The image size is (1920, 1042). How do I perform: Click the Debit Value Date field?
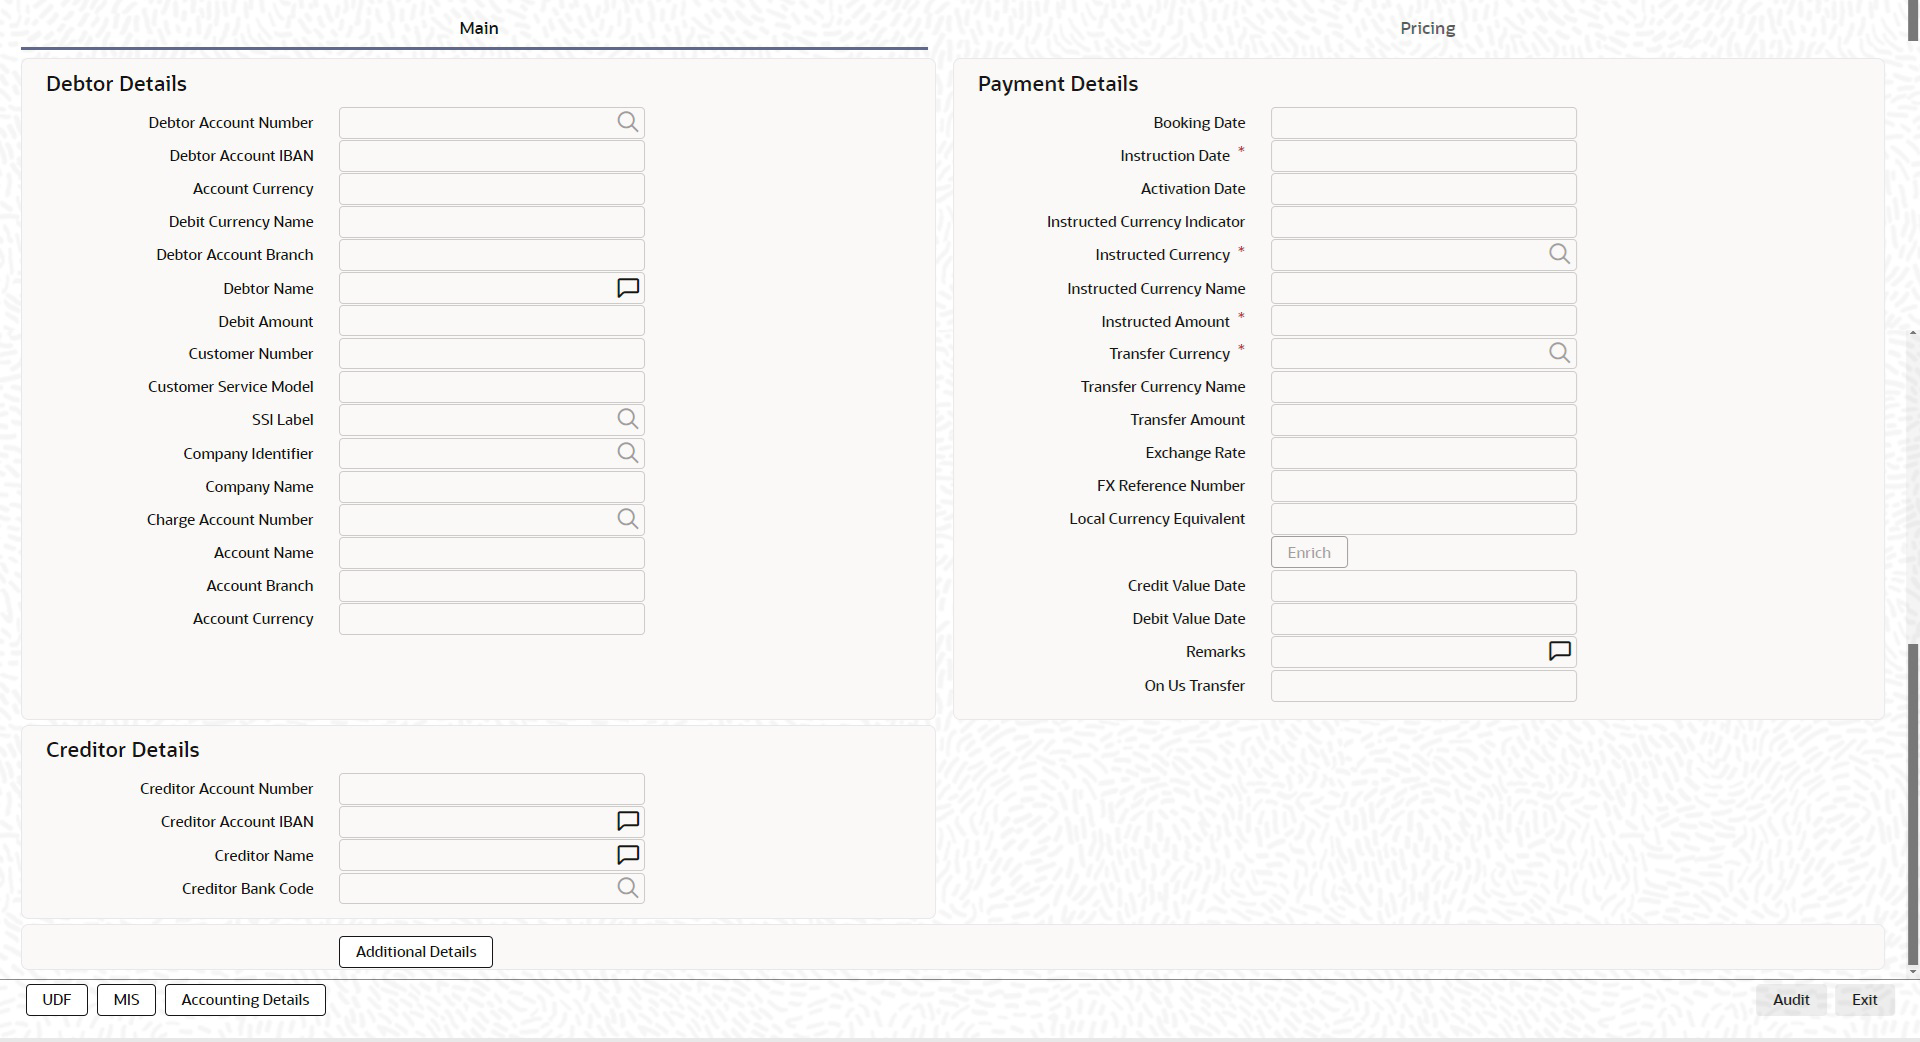click(x=1424, y=619)
